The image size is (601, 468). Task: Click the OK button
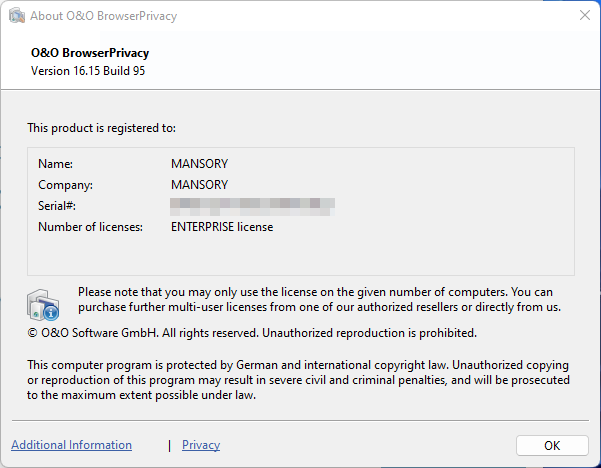552,445
